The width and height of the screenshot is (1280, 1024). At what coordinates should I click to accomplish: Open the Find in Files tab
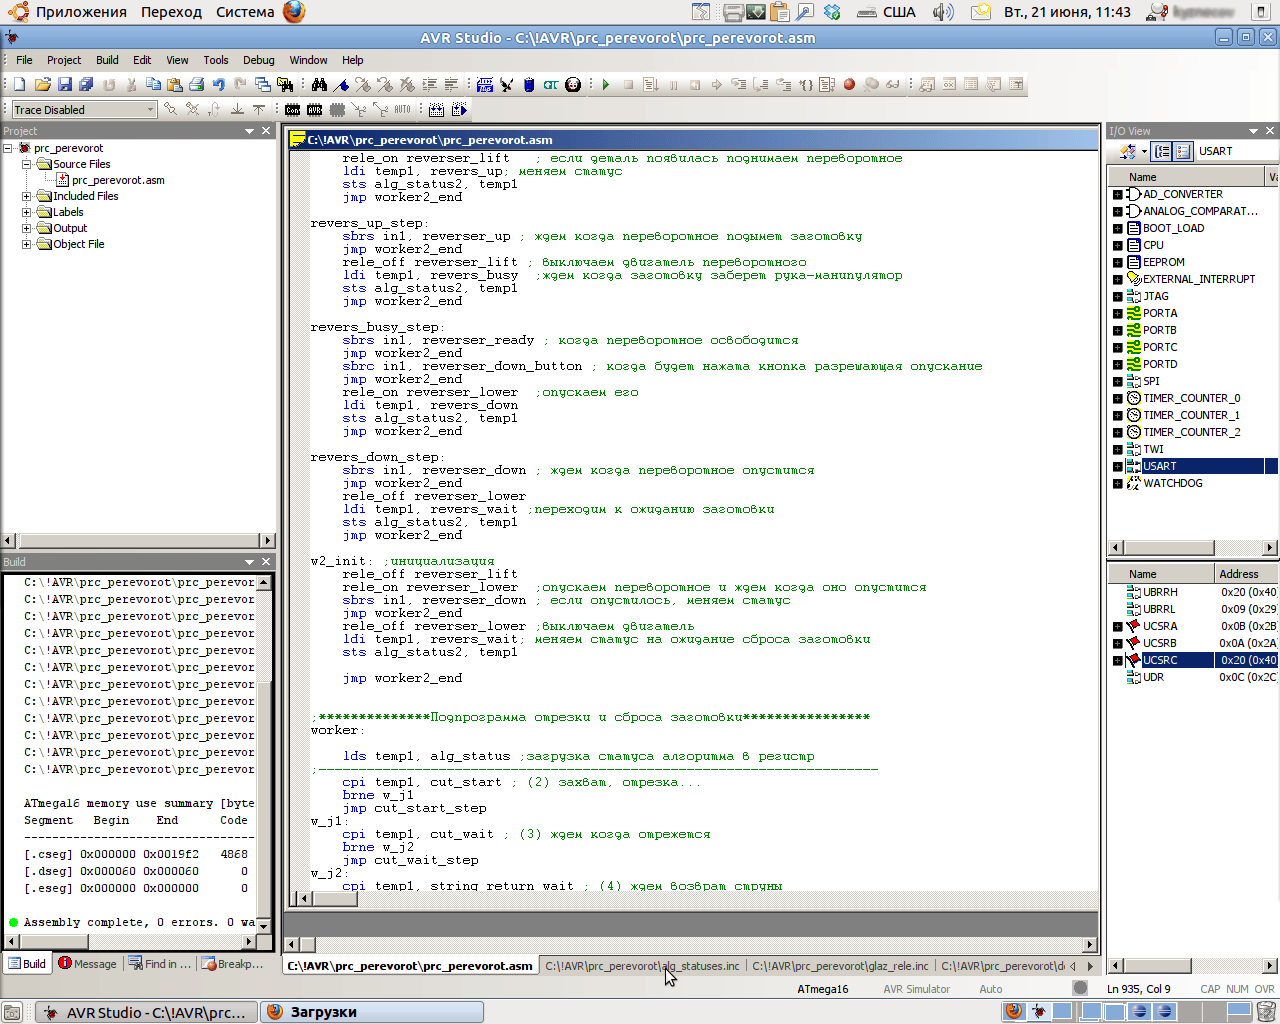pos(159,964)
